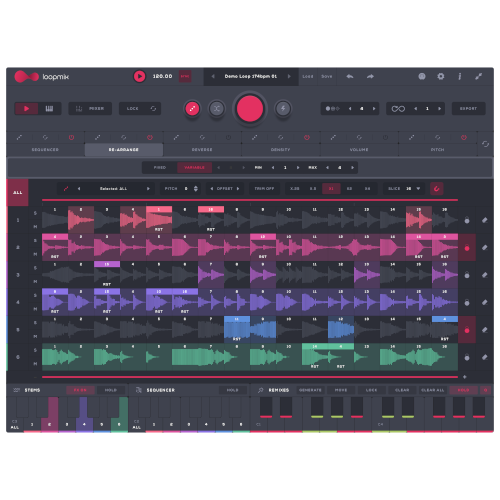The image size is (500, 500).
Task: Click the Pitch up/down spinner arrows
Action: click(196, 189)
